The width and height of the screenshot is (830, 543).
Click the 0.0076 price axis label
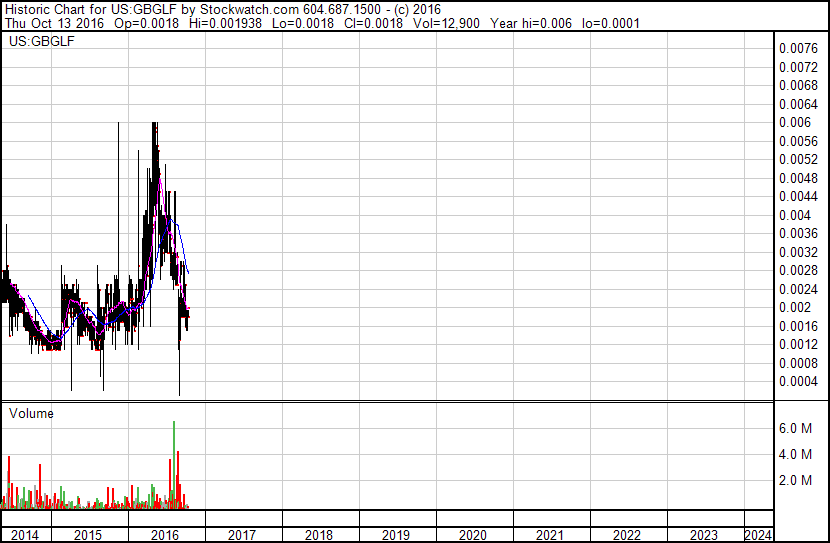(799, 48)
